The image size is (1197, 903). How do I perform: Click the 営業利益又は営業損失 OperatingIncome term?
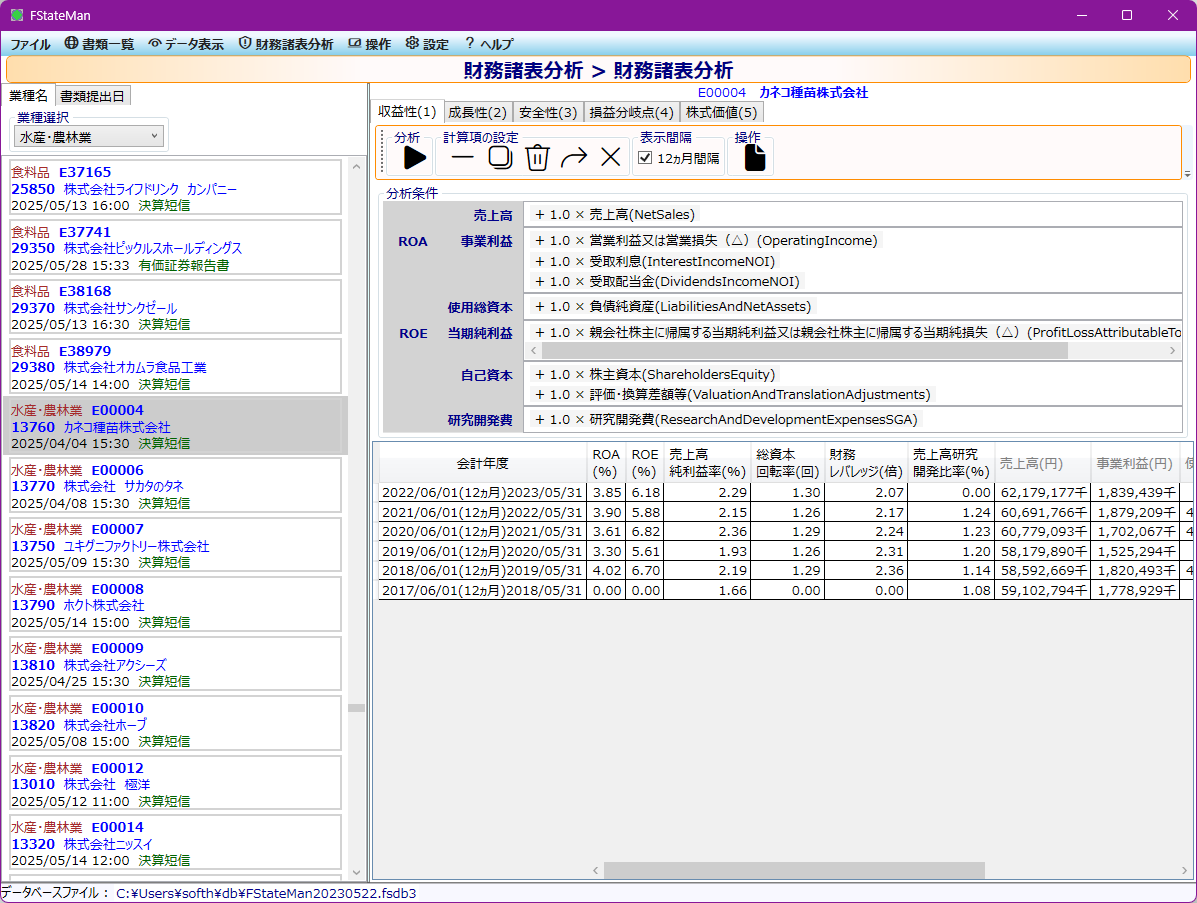click(x=706, y=240)
